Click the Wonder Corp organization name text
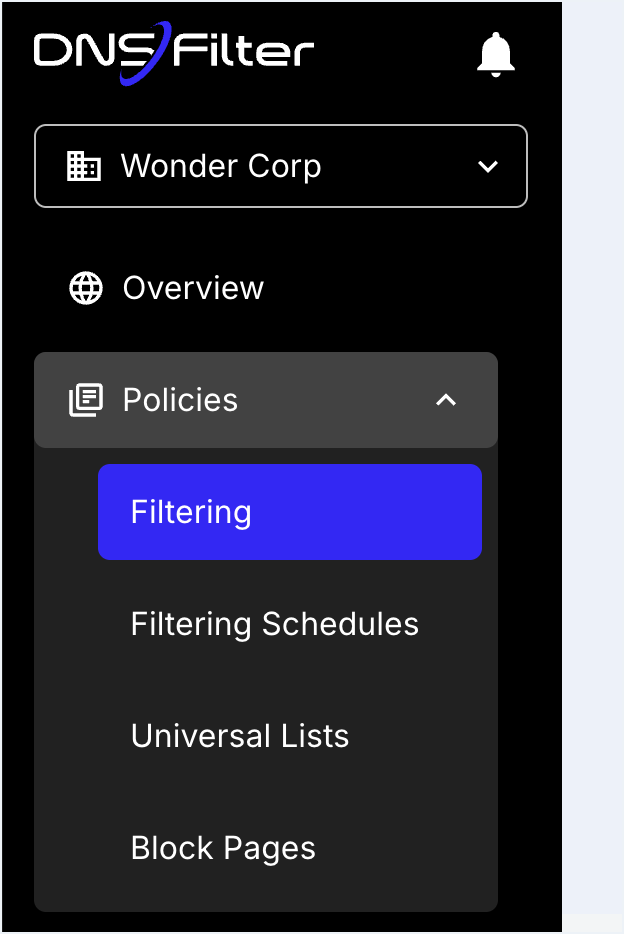The image size is (624, 934). pos(221,166)
